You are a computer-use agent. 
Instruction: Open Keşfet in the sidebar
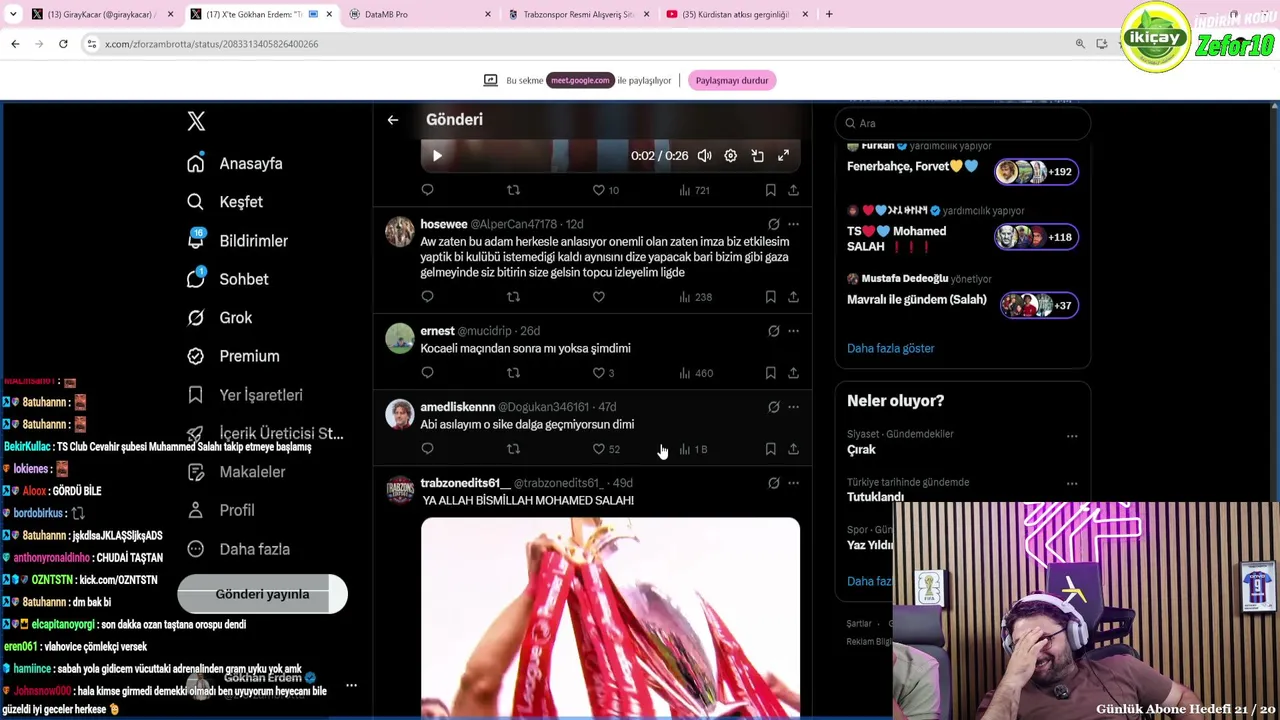(x=226, y=202)
